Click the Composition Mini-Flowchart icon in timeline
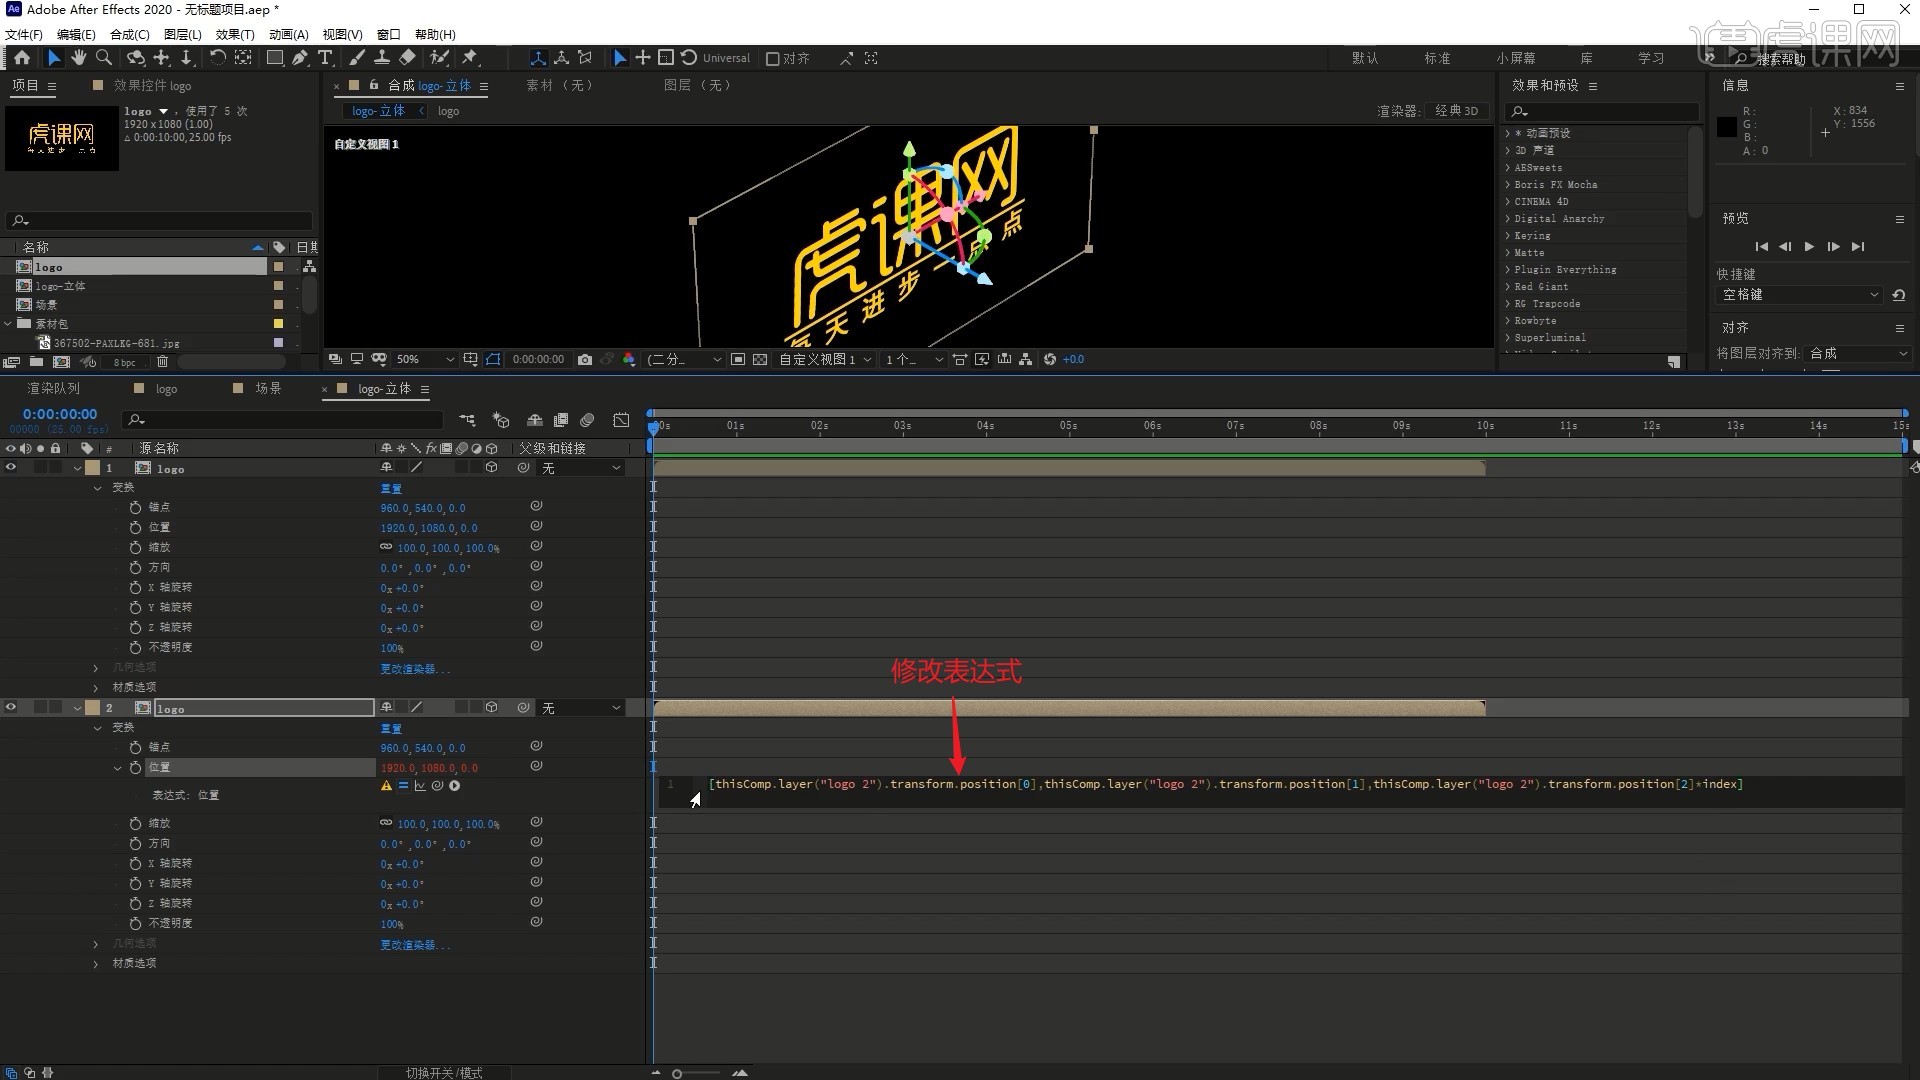This screenshot has width=1920, height=1080. tap(467, 420)
